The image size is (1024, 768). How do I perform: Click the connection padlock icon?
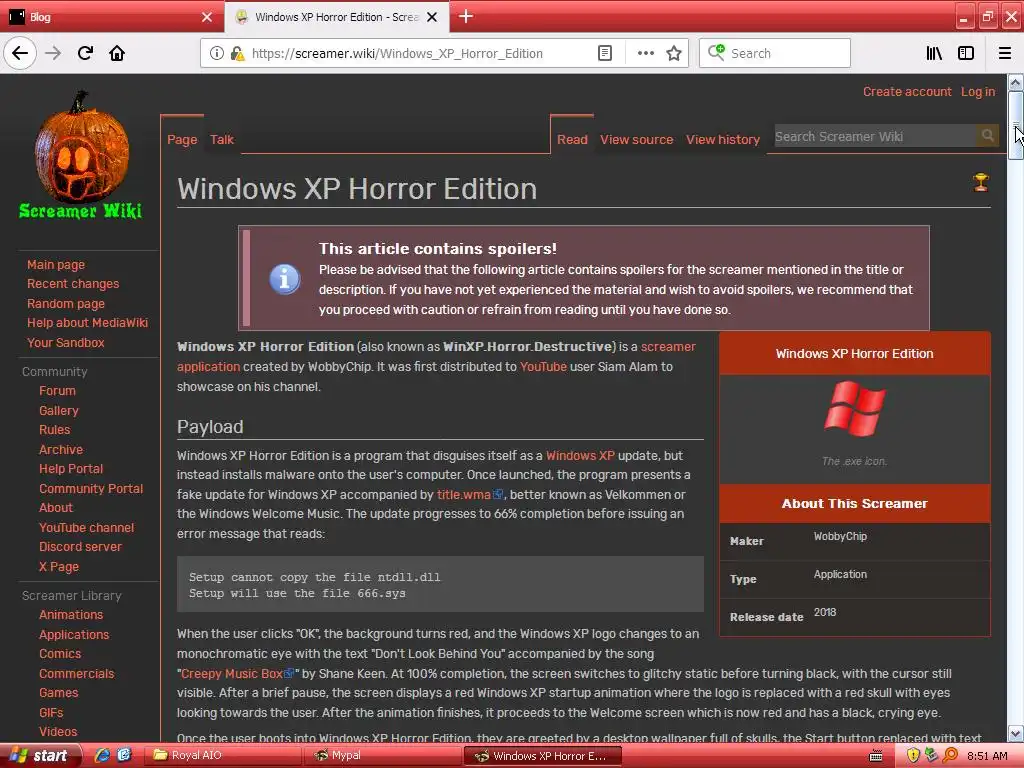click(x=236, y=53)
